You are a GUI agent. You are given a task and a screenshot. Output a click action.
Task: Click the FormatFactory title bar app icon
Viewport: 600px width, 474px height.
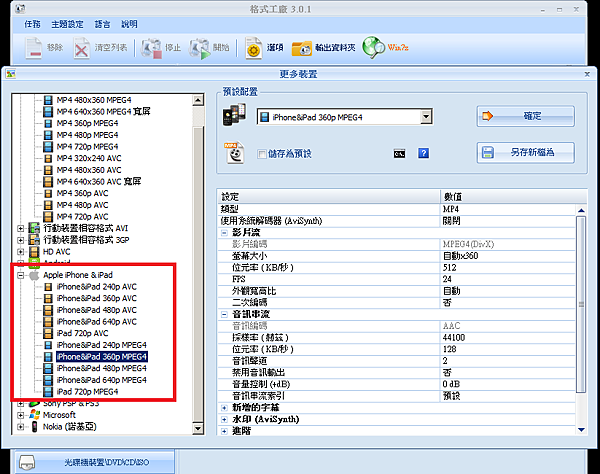[x=20, y=8]
